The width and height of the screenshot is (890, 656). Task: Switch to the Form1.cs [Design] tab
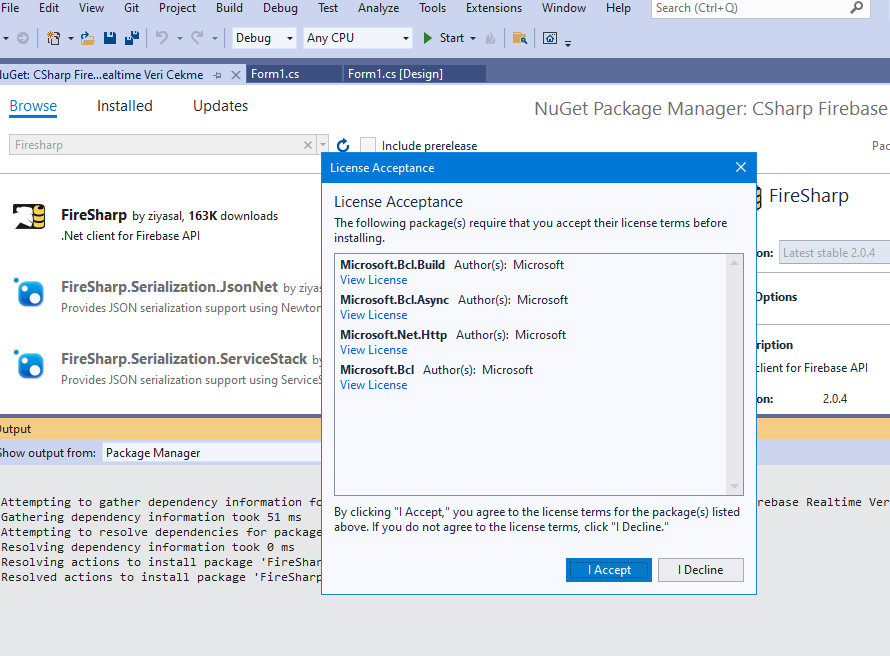click(x=414, y=74)
